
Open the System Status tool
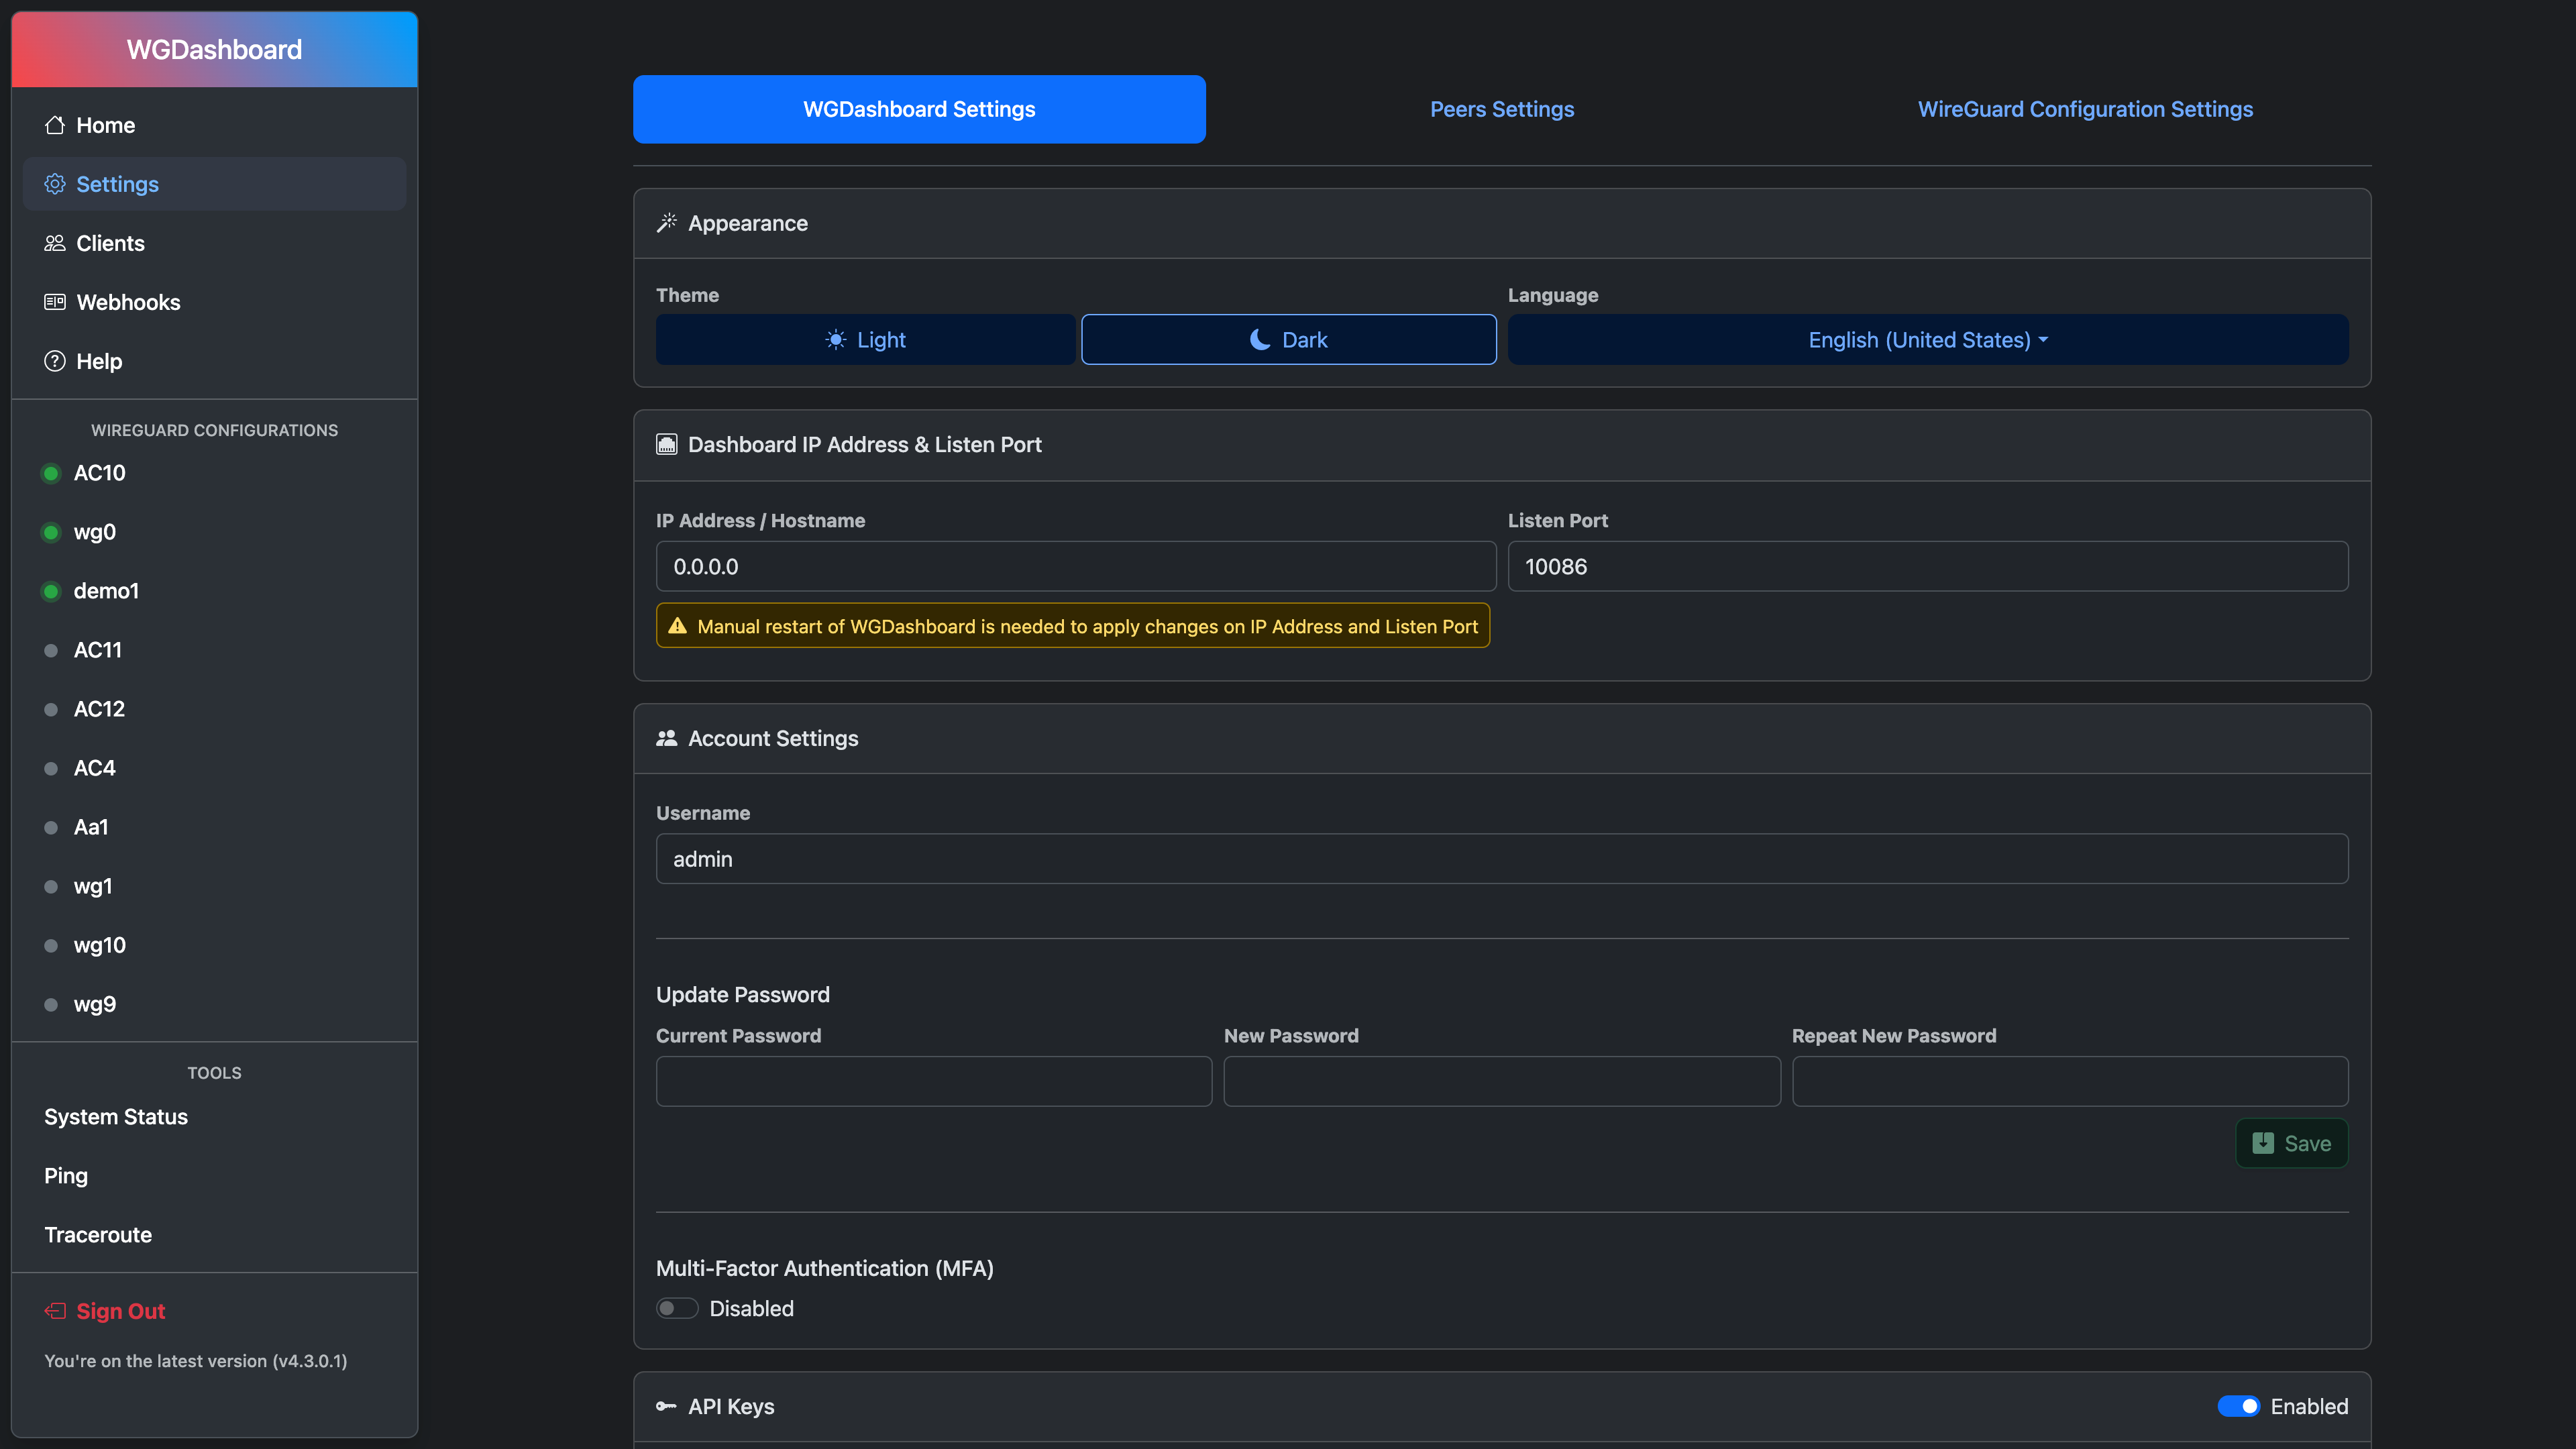click(116, 1117)
